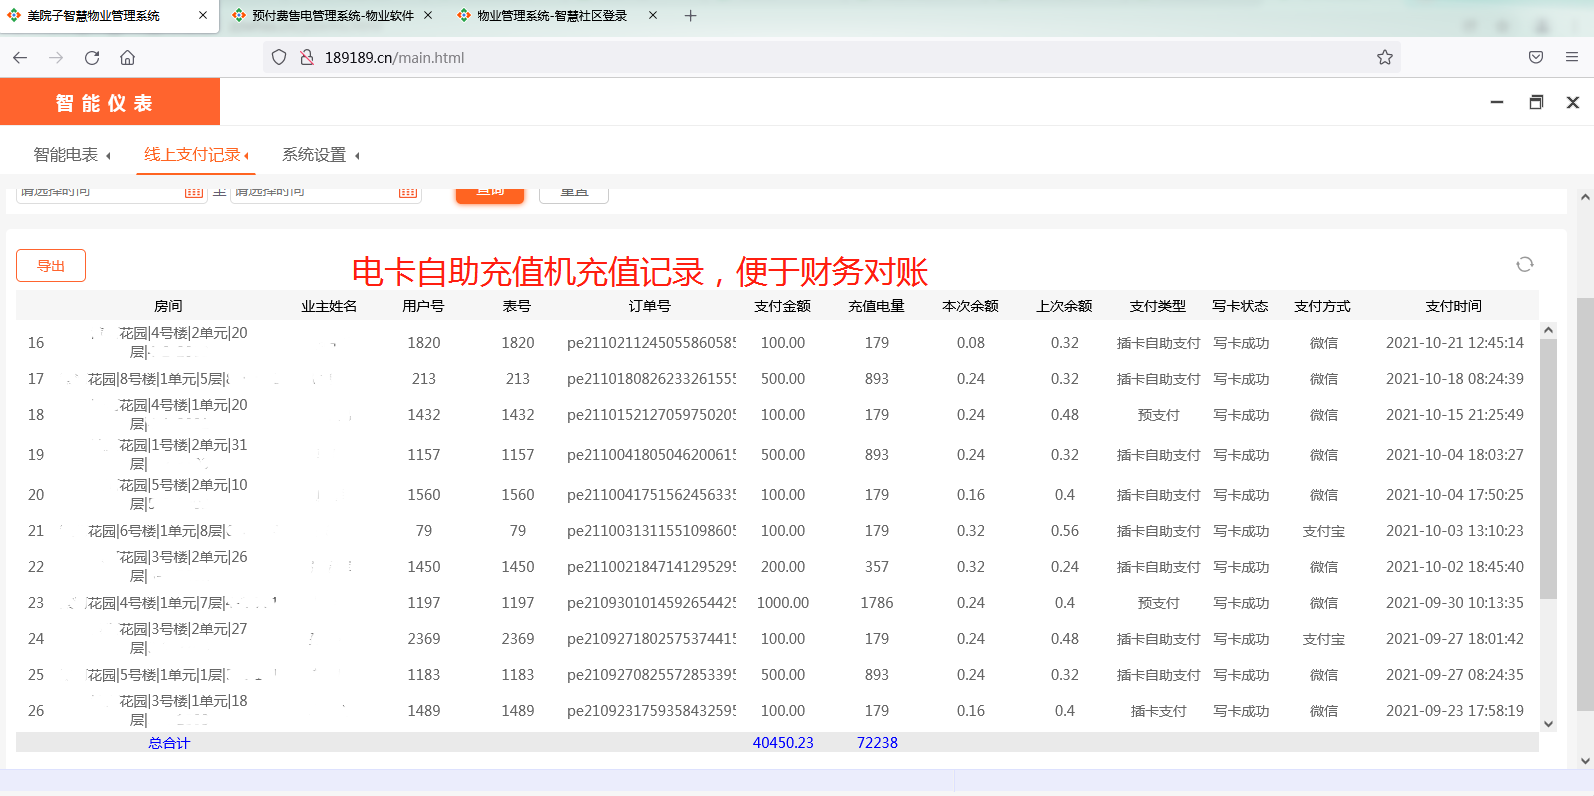The image size is (1594, 796).
Task: Click the table scrollbar down arrow
Action: (1548, 724)
